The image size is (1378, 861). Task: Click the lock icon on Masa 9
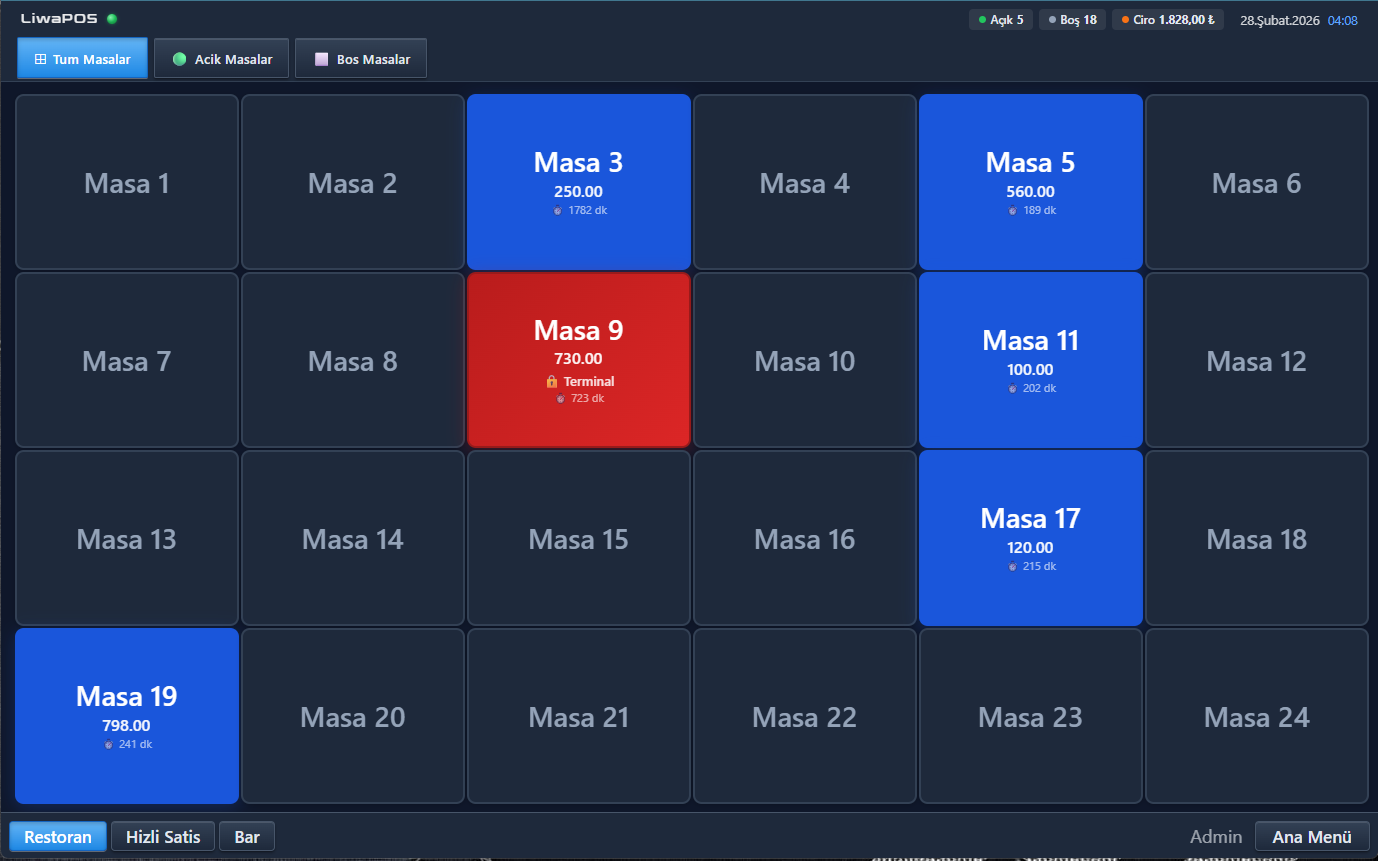tap(551, 382)
